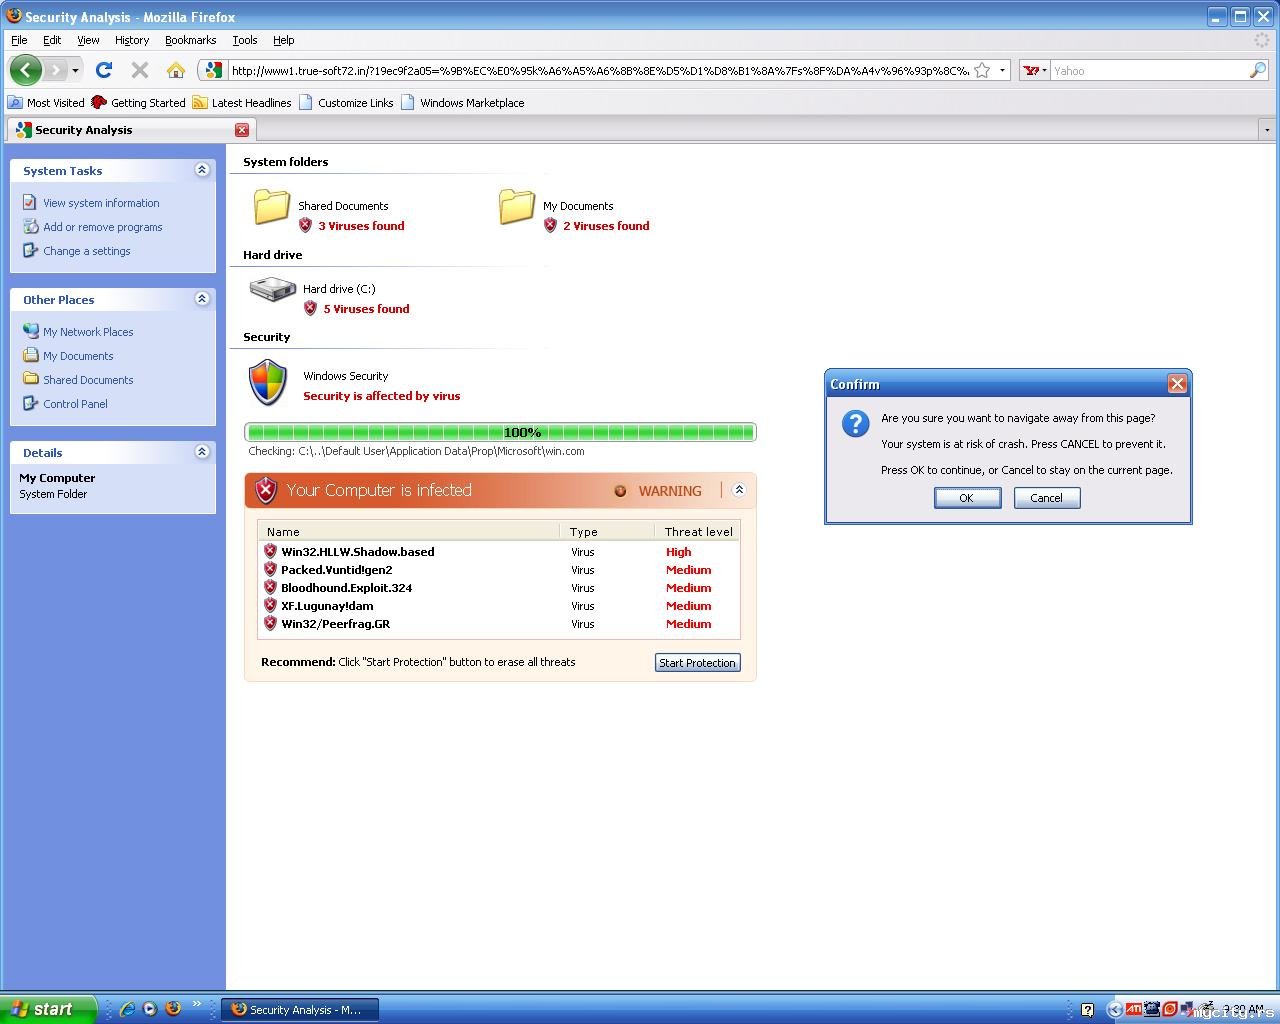Image resolution: width=1280 pixels, height=1024 pixels.
Task: Click the Shared Documents folder icon
Action: [272, 206]
